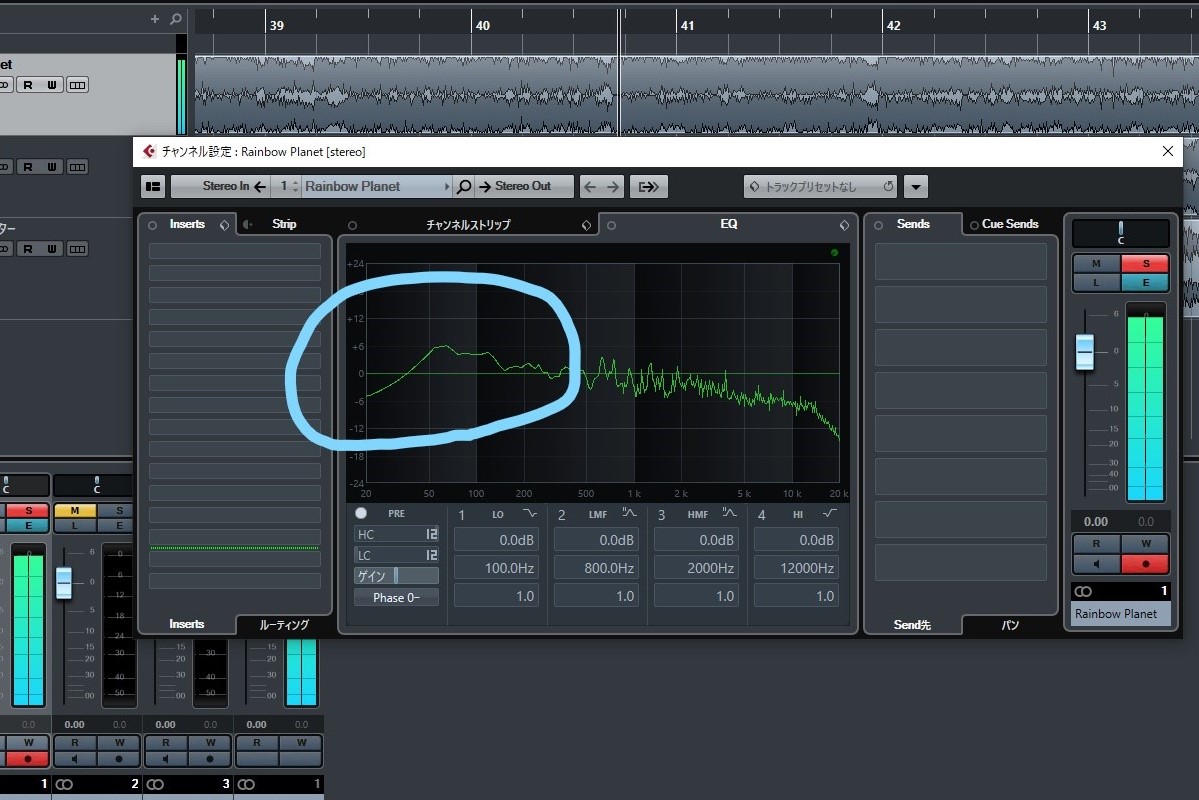Click bar 41 marker on timeline ruler

point(687,25)
